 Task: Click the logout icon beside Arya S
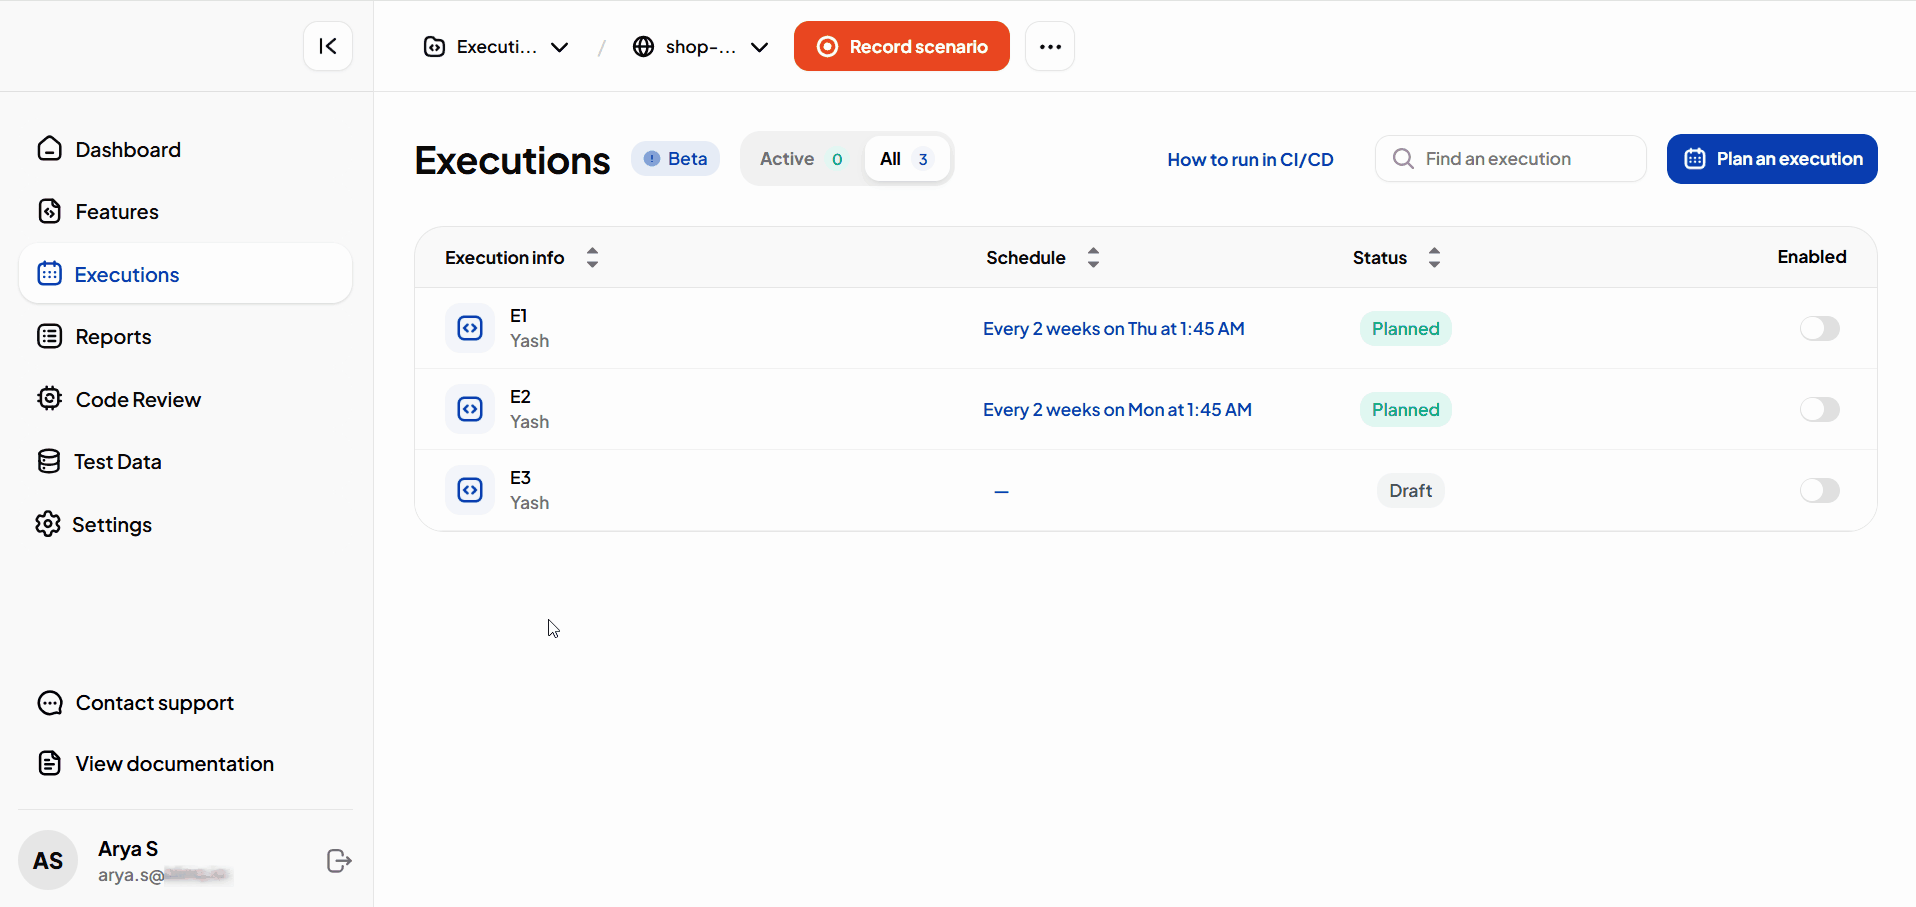click(339, 861)
